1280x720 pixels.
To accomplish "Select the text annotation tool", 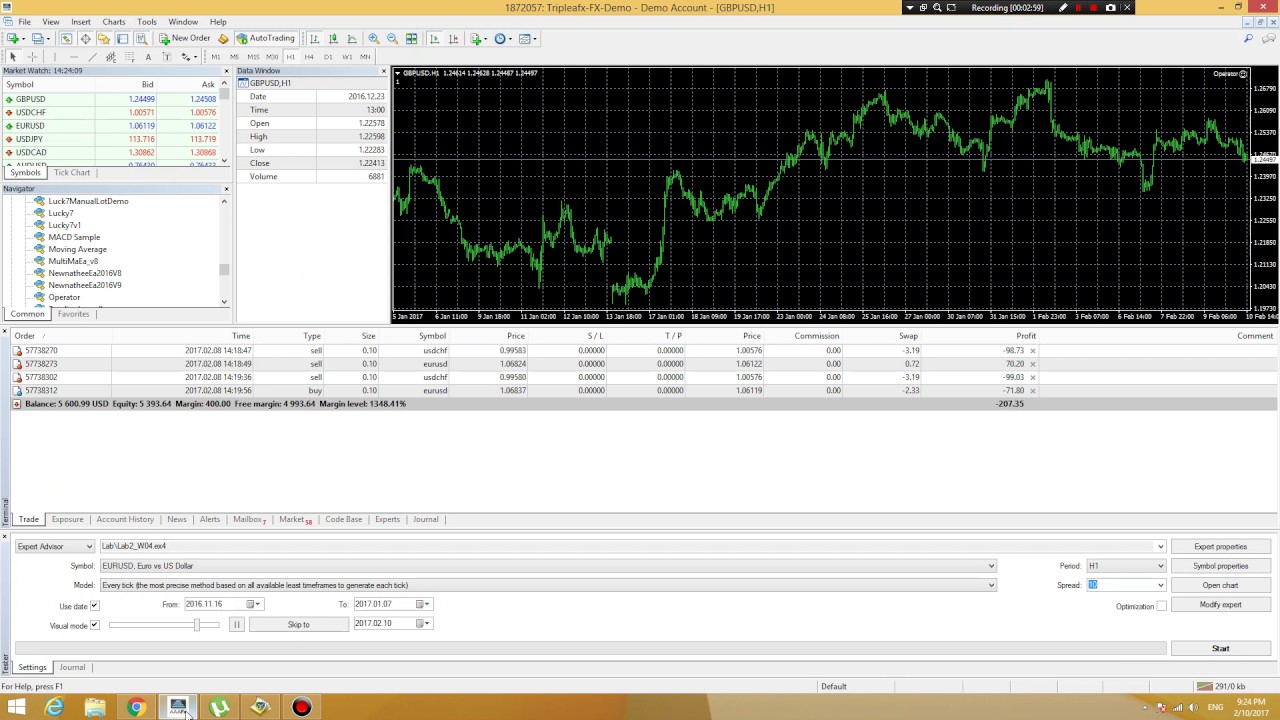I will pyautogui.click(x=148, y=57).
